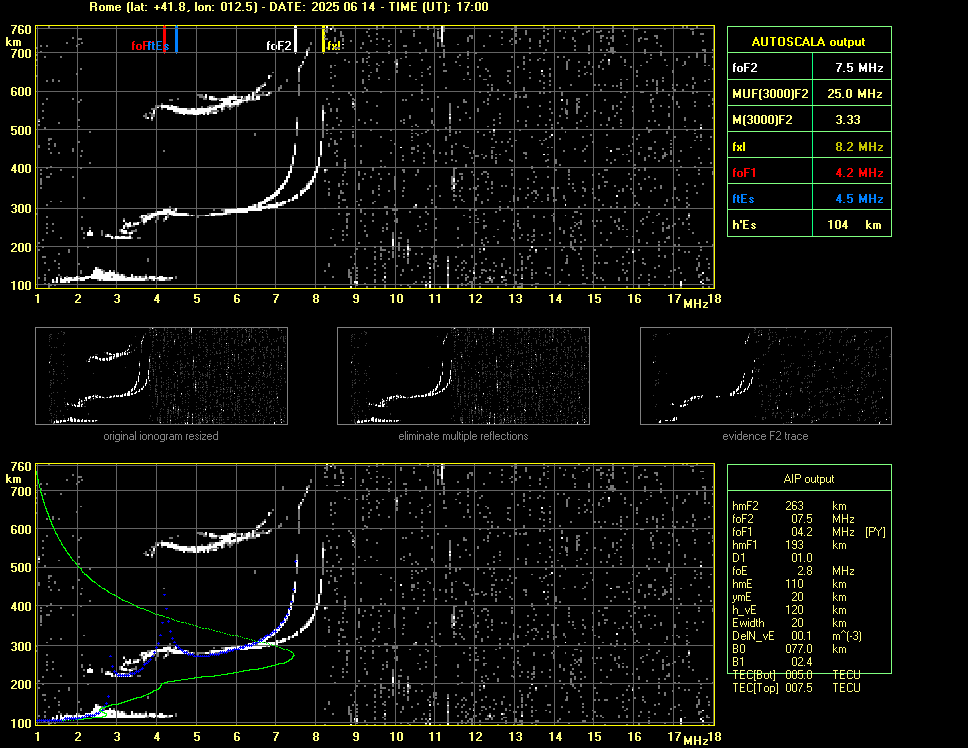The height and width of the screenshot is (748, 968).
Task: Click the foE 2.8 MHz row
Action: pyautogui.click(x=793, y=570)
